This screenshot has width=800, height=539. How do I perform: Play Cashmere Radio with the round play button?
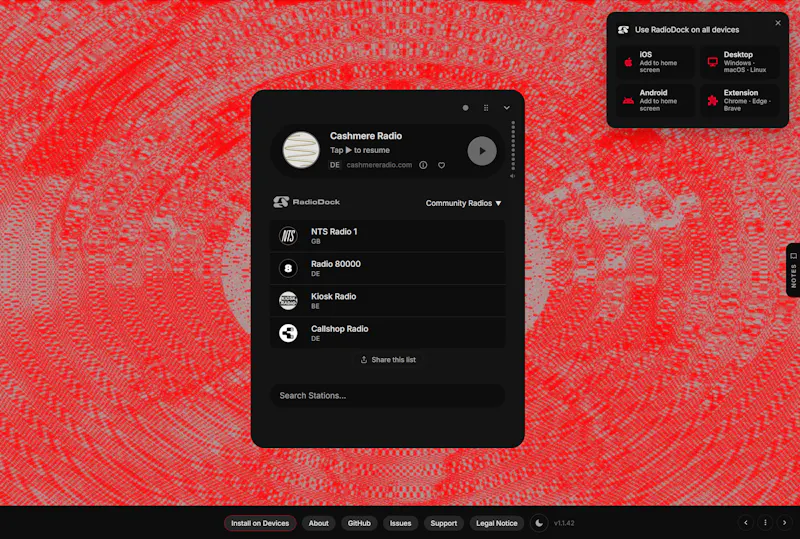482,151
